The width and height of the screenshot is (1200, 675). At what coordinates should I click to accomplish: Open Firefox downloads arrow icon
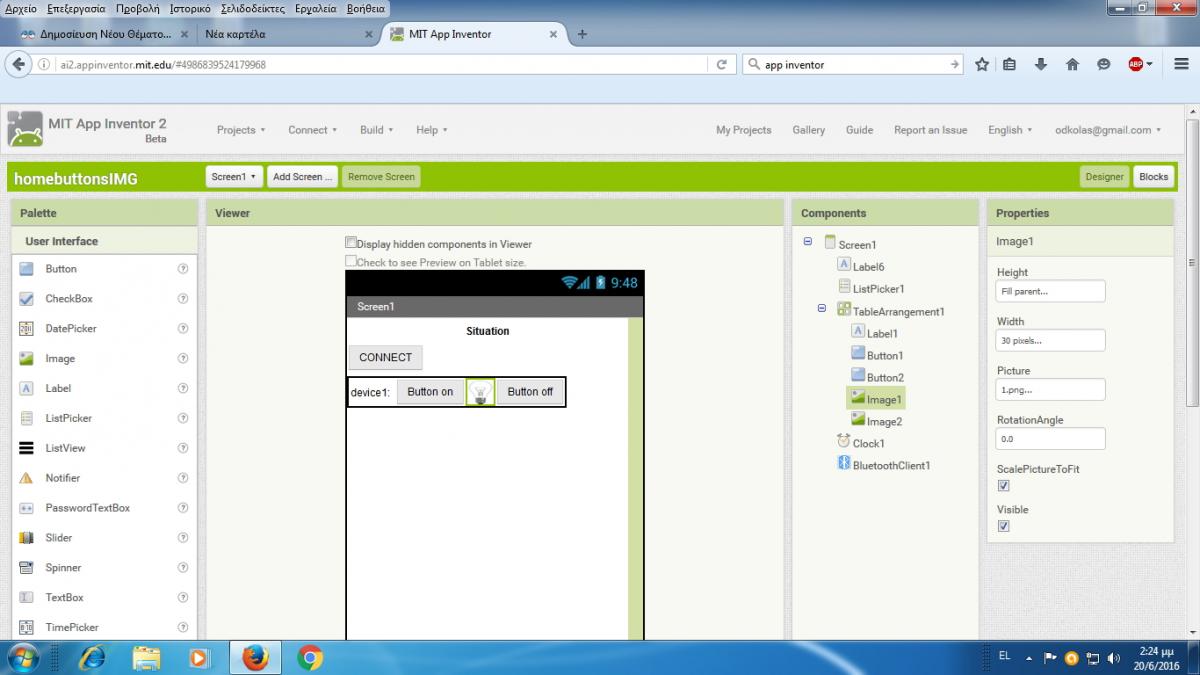pos(1041,64)
